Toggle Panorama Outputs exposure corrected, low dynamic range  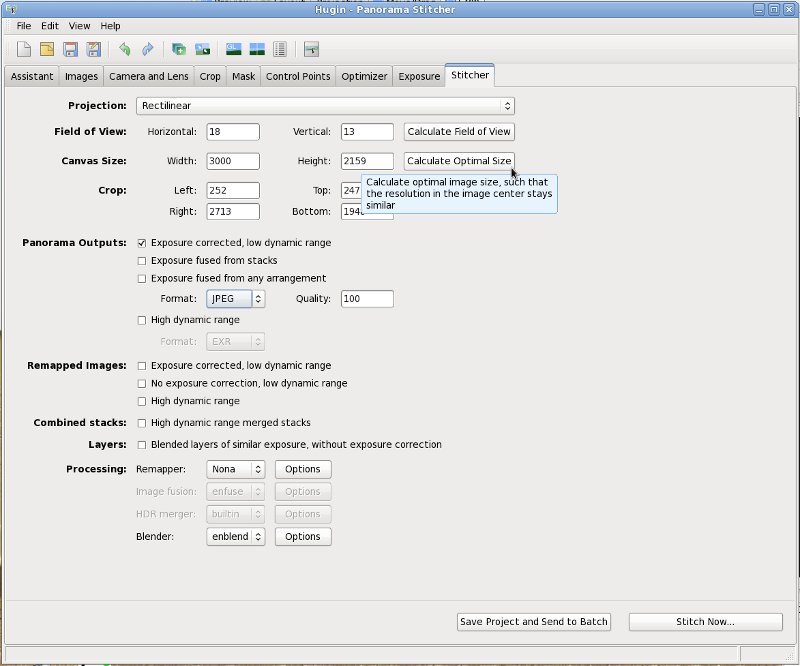(x=142, y=243)
